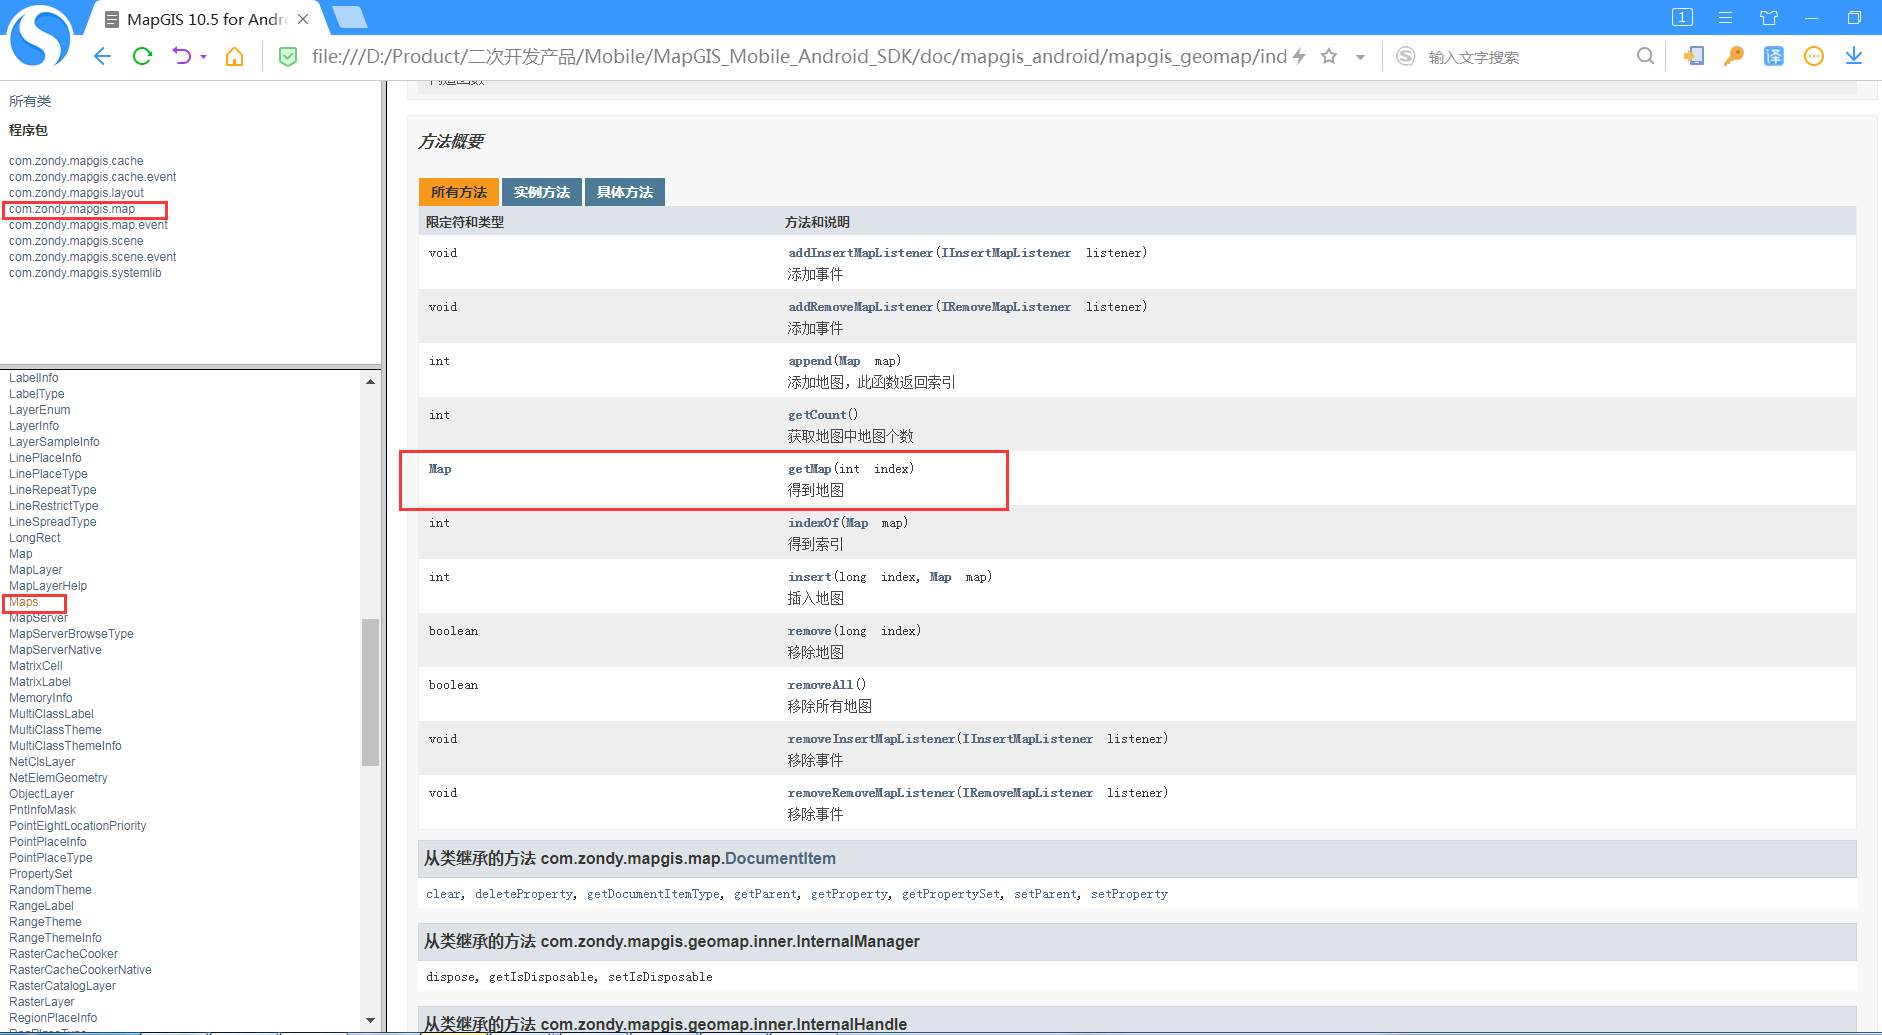Open package com.zondy.mapgis.scene.event

(92, 257)
